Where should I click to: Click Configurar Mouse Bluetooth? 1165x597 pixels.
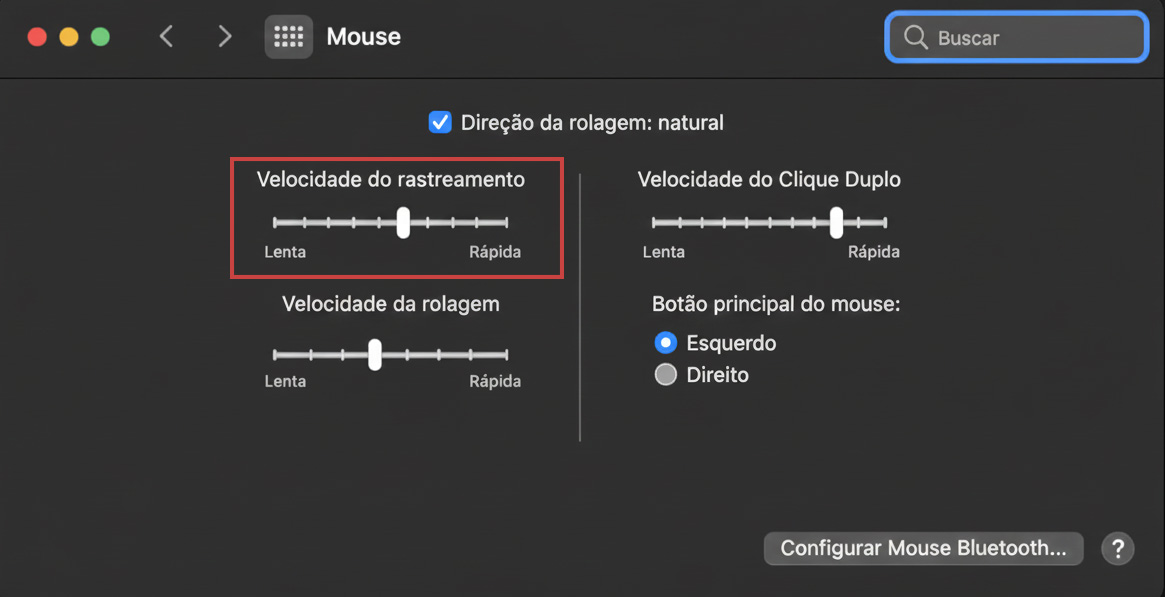[923, 548]
